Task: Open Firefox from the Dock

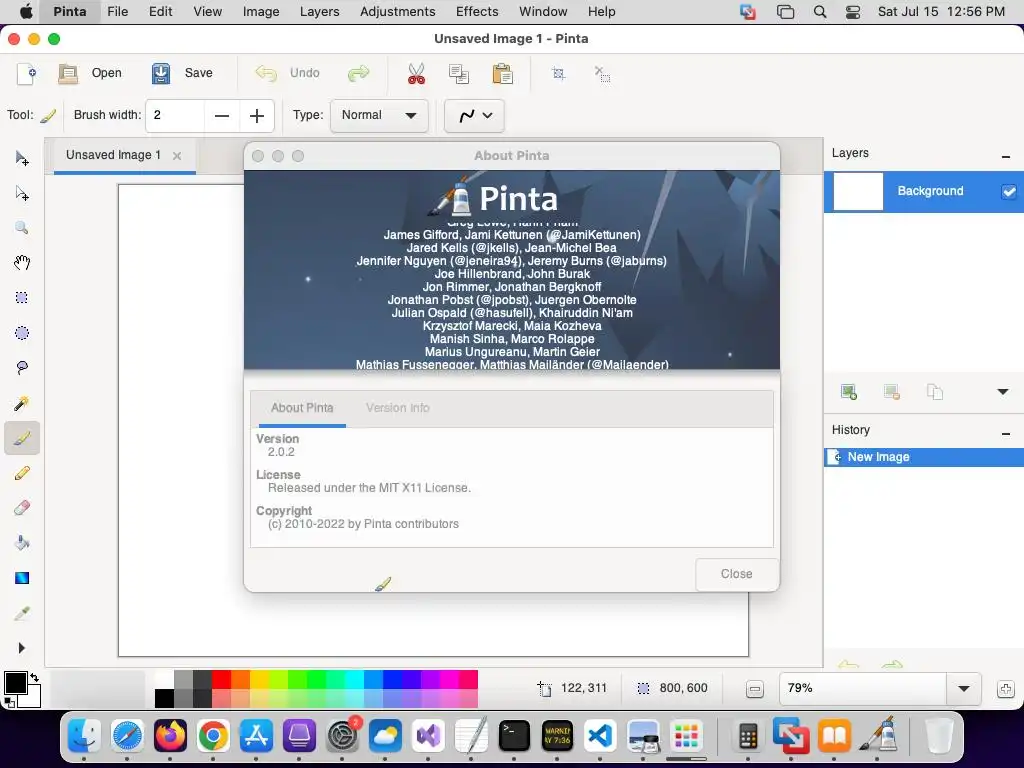Action: (170, 736)
